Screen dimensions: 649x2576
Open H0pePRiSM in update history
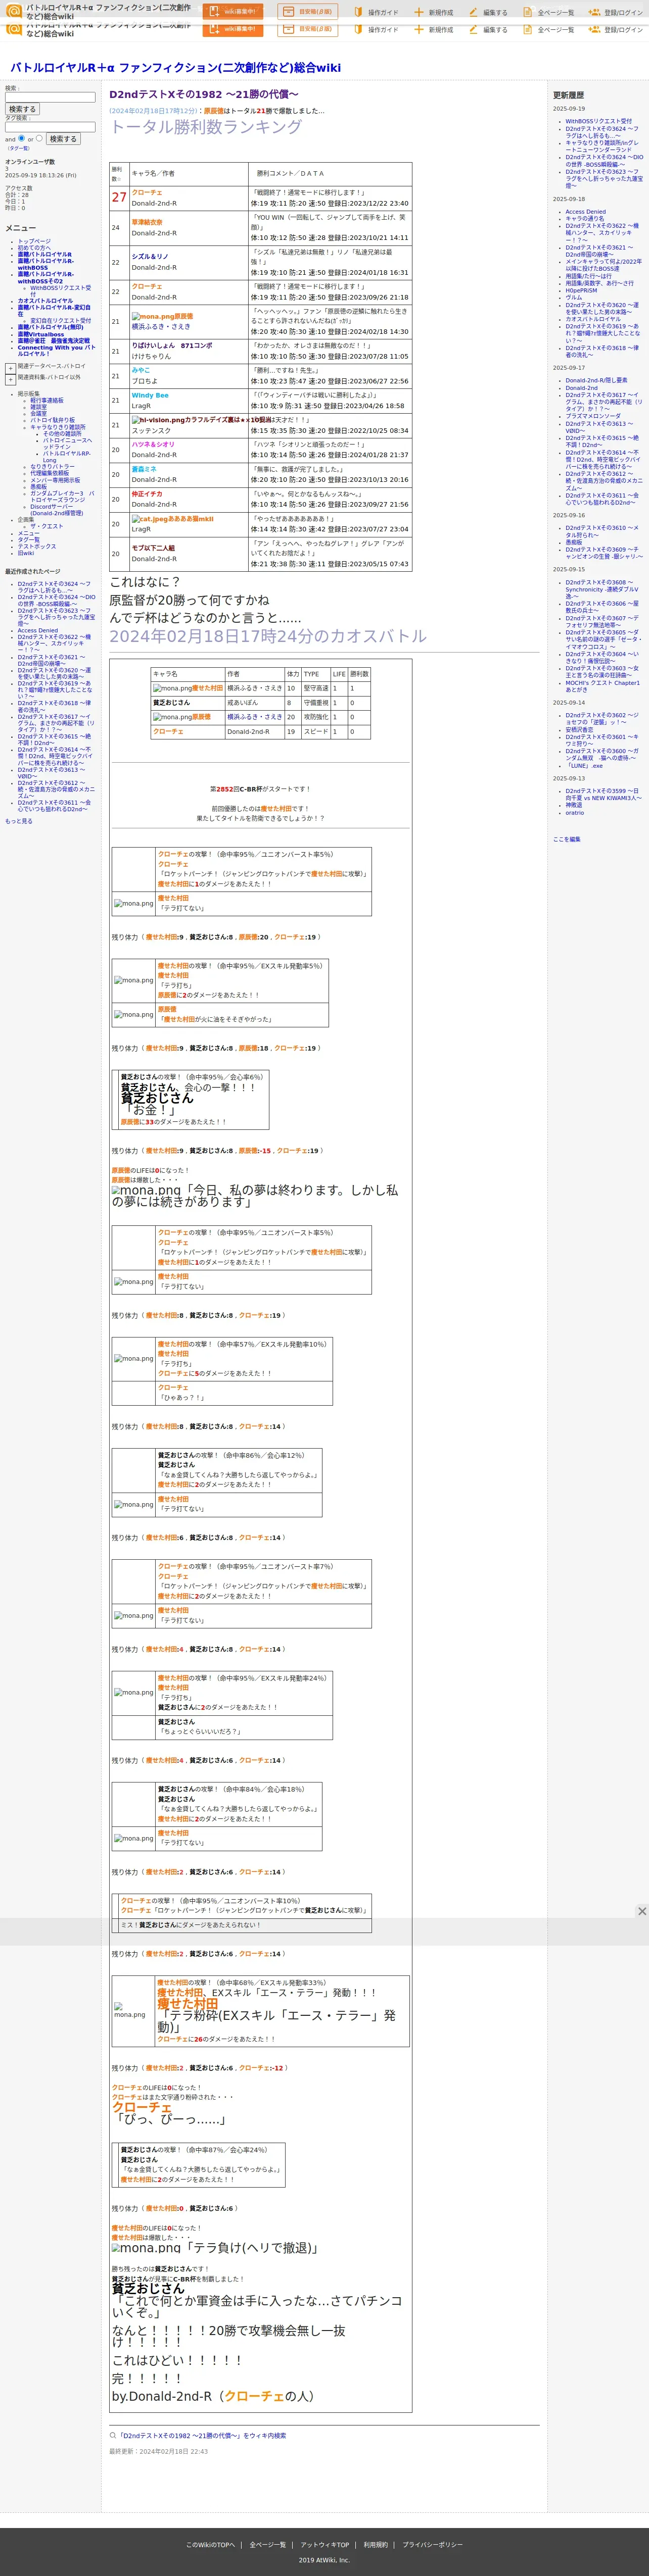coord(581,290)
